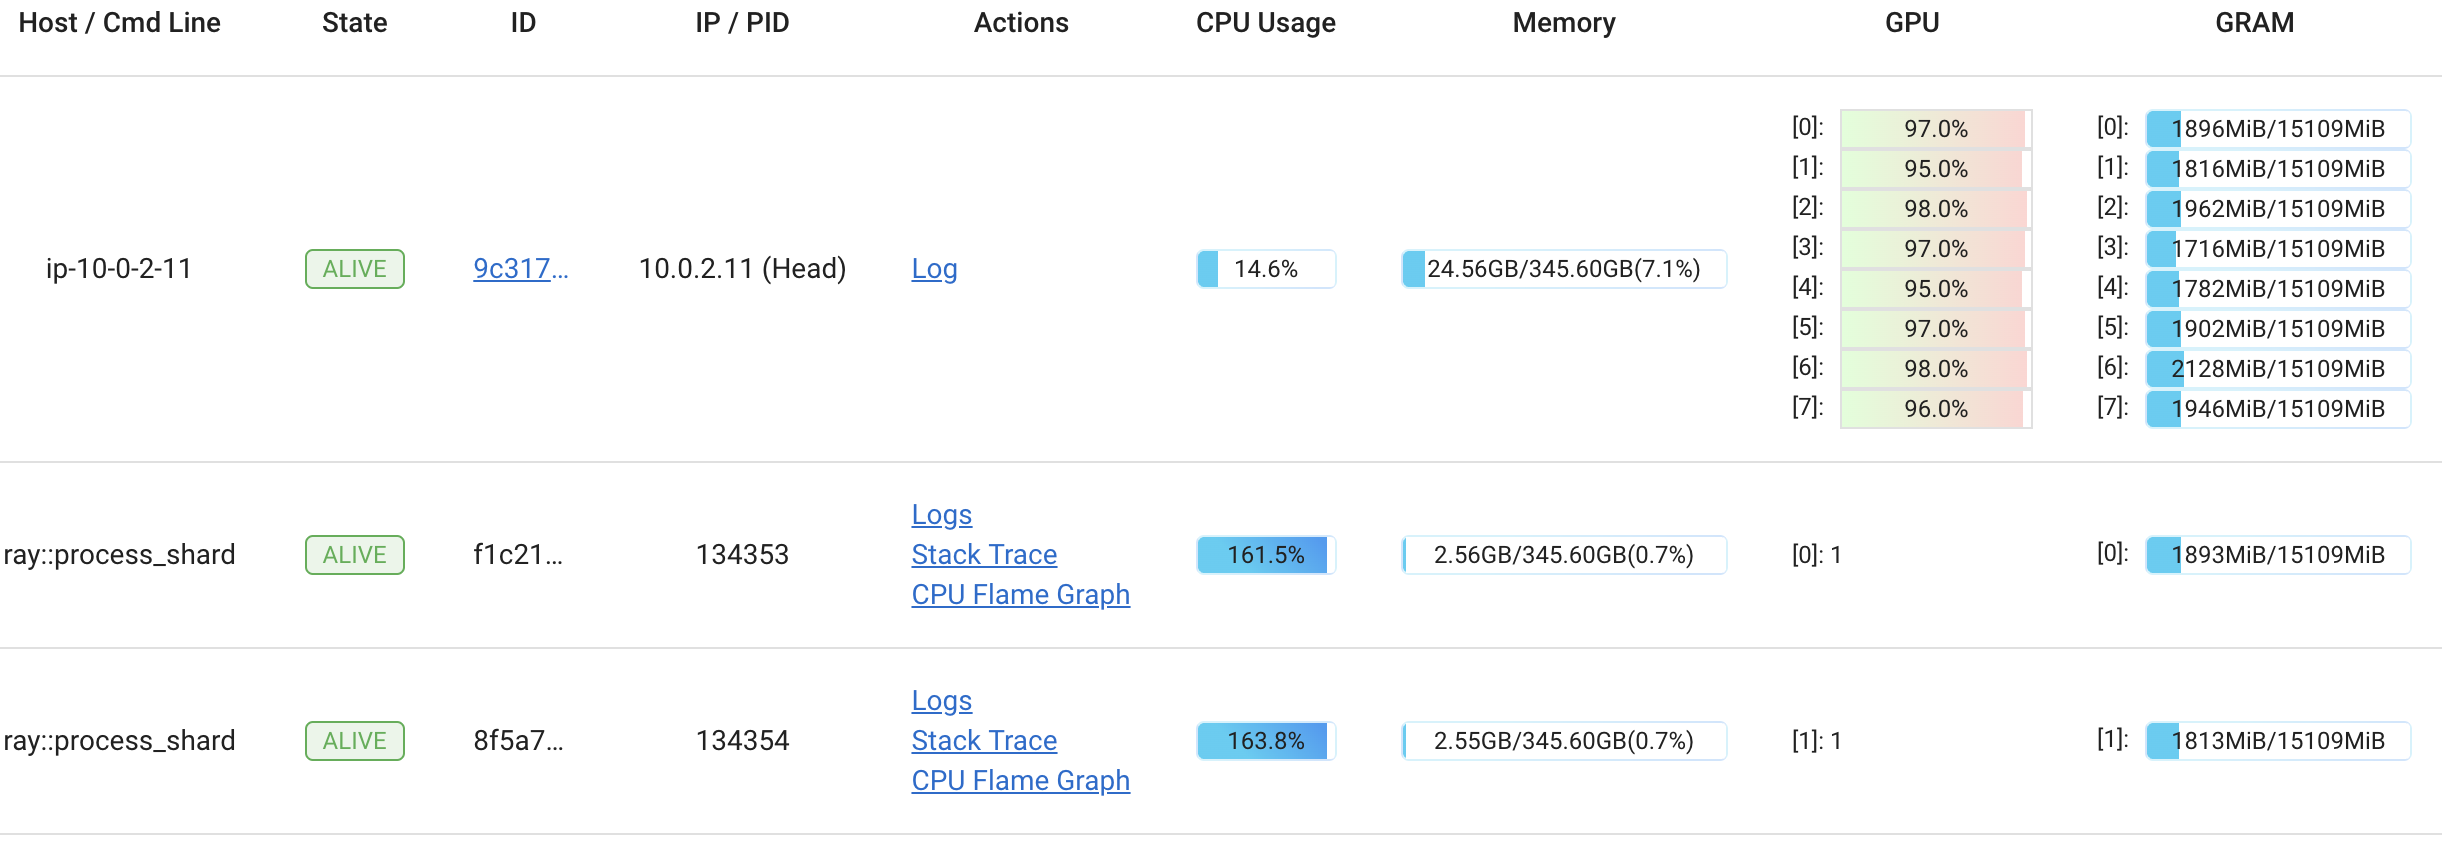Click the GPU column header
Viewport: 2442px width, 842px height.
pos(1911,23)
